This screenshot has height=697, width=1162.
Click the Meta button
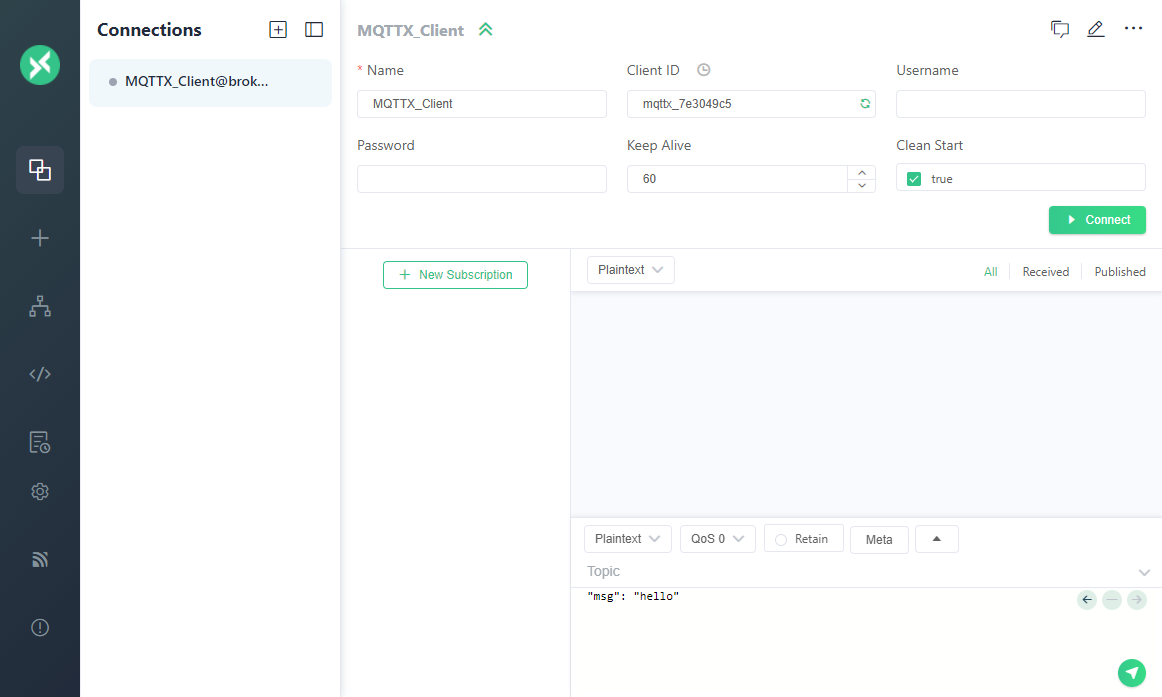(x=879, y=539)
